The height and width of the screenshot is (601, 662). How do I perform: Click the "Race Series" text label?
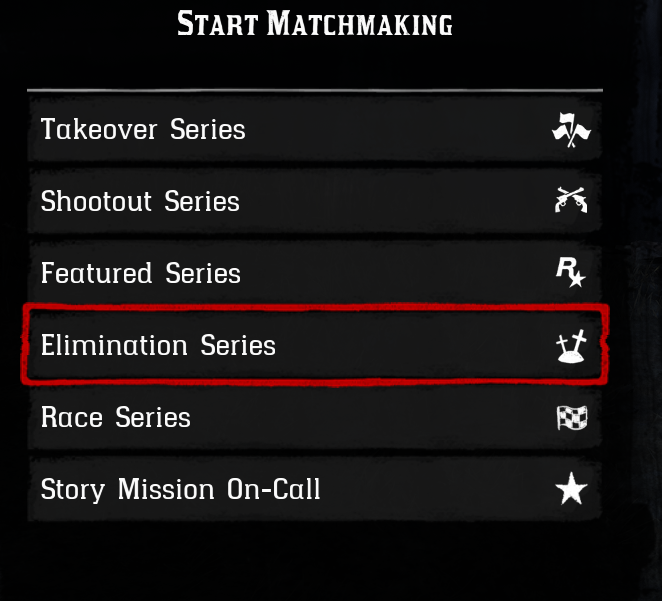pyautogui.click(x=115, y=418)
